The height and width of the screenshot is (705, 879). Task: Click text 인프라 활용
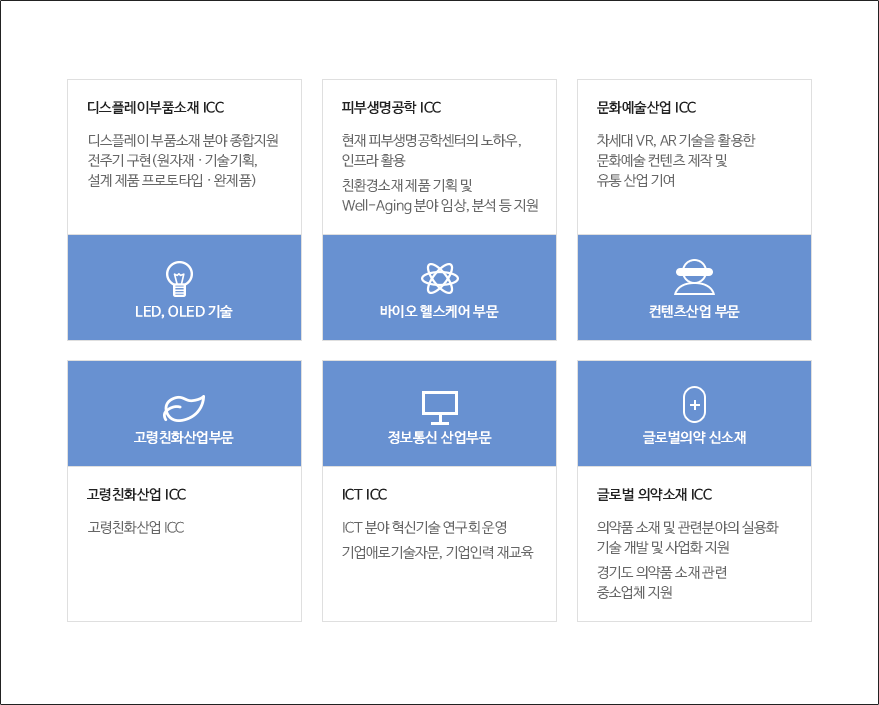pyautogui.click(x=373, y=160)
